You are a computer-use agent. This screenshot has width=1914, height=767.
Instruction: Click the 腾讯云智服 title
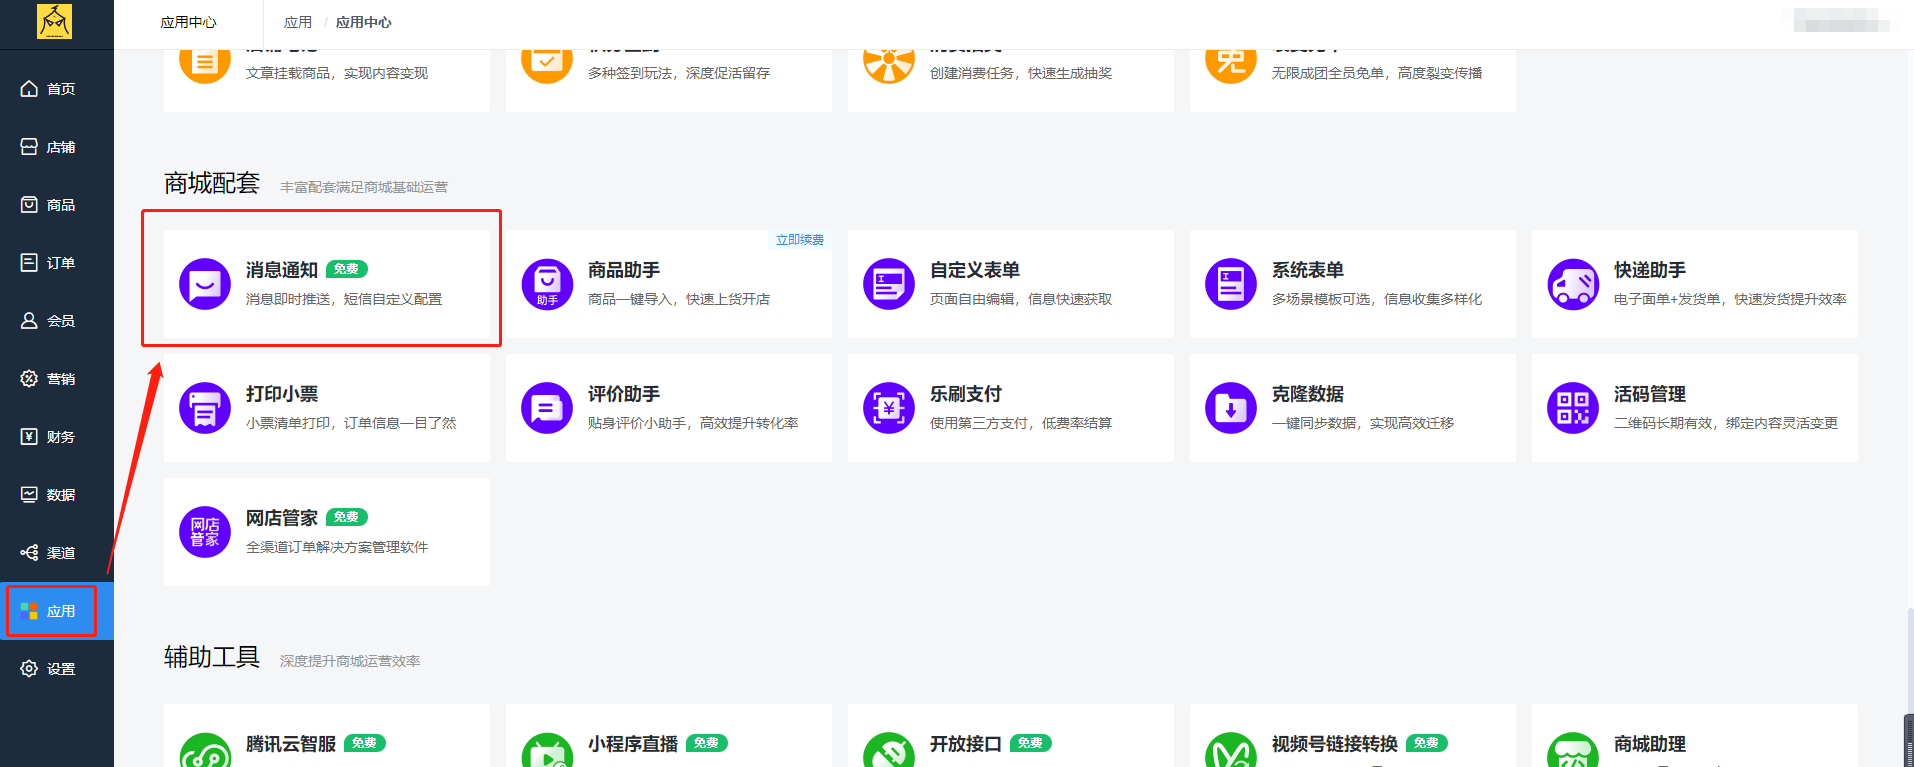tap(291, 744)
